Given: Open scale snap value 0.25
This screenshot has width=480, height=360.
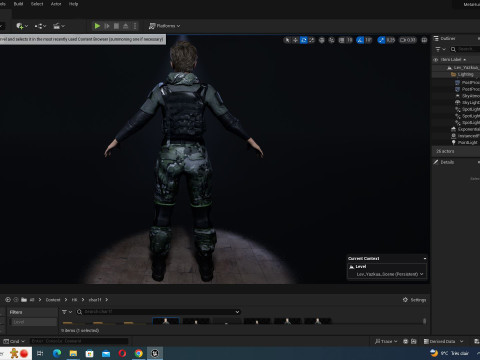Looking at the screenshot, I should pos(390,40).
